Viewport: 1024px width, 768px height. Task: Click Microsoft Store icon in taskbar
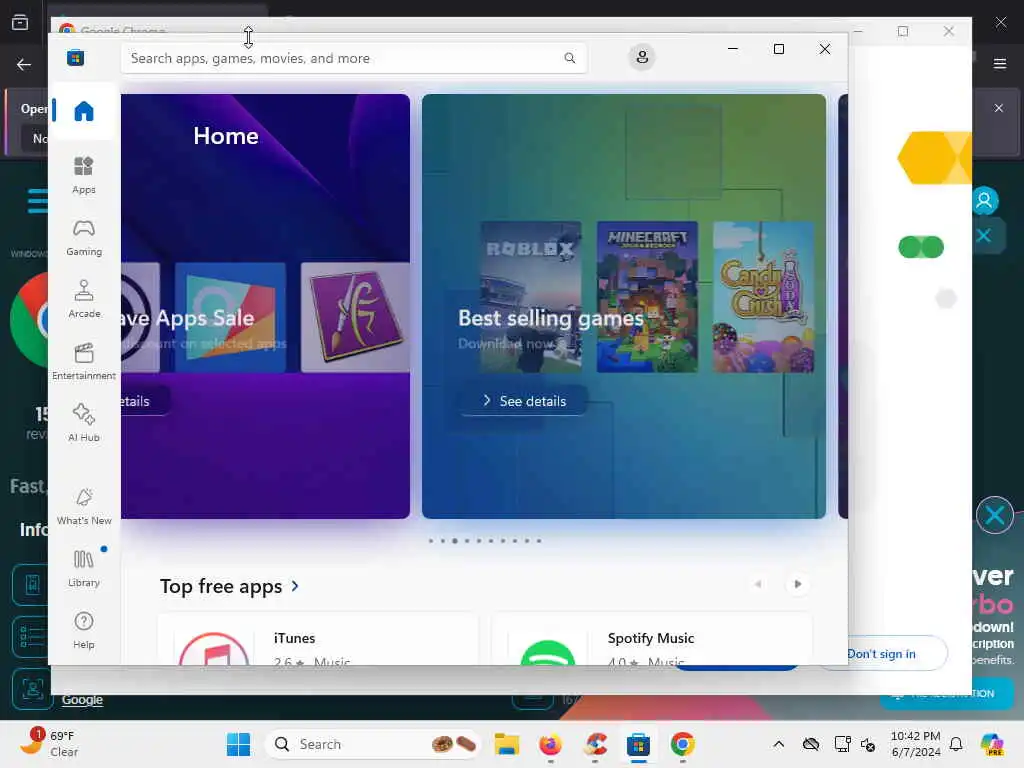[638, 744]
